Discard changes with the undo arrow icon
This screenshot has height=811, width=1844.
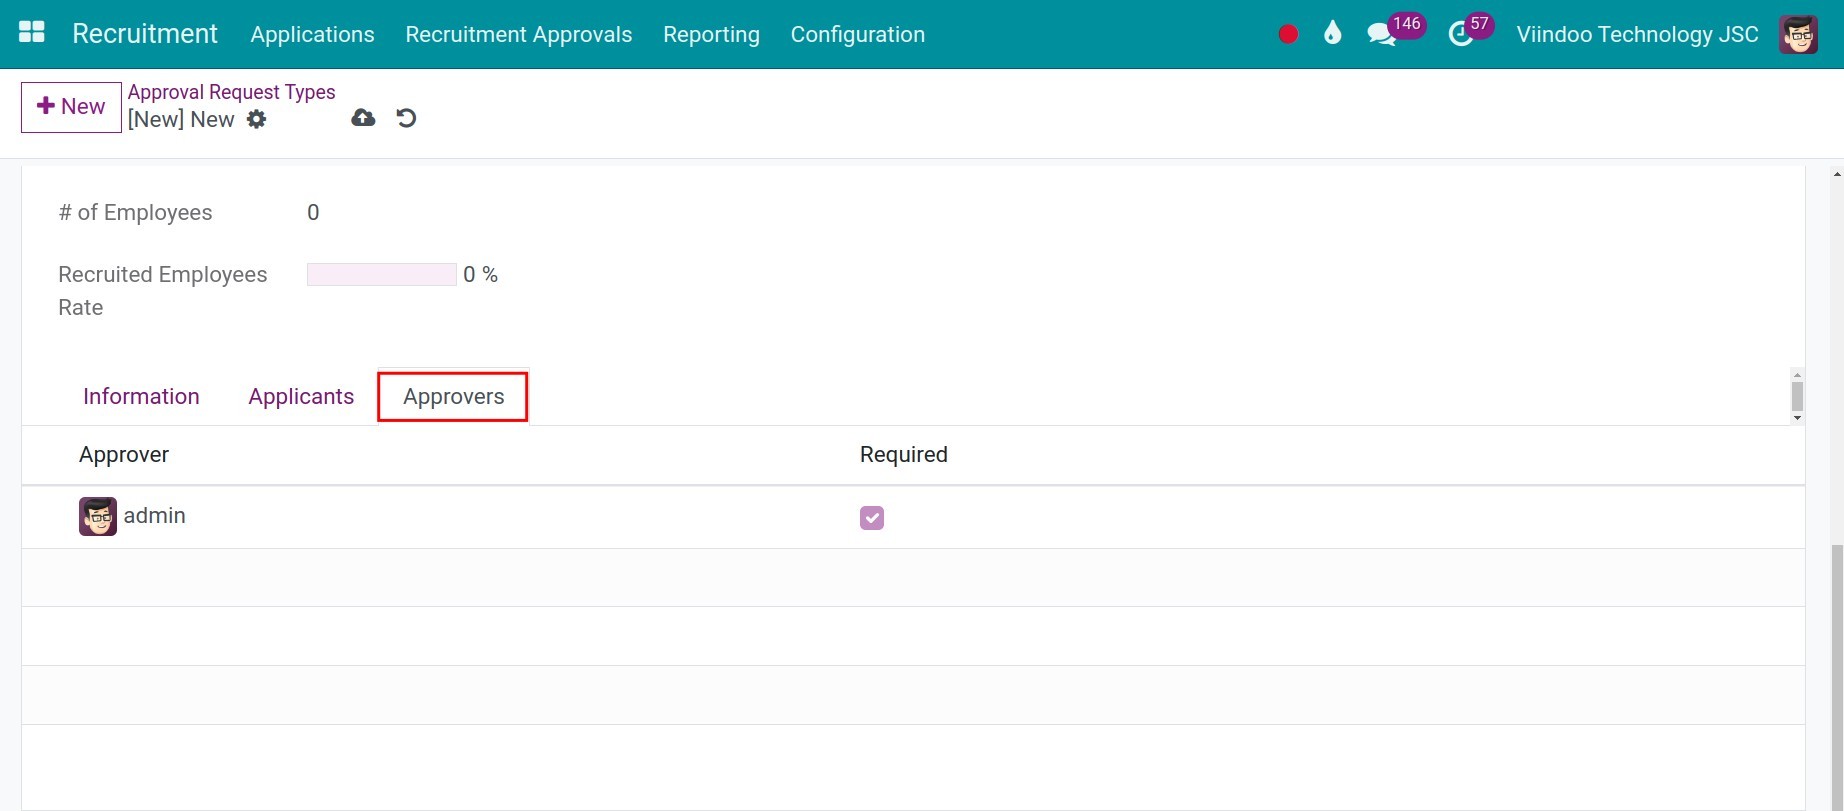tap(406, 118)
